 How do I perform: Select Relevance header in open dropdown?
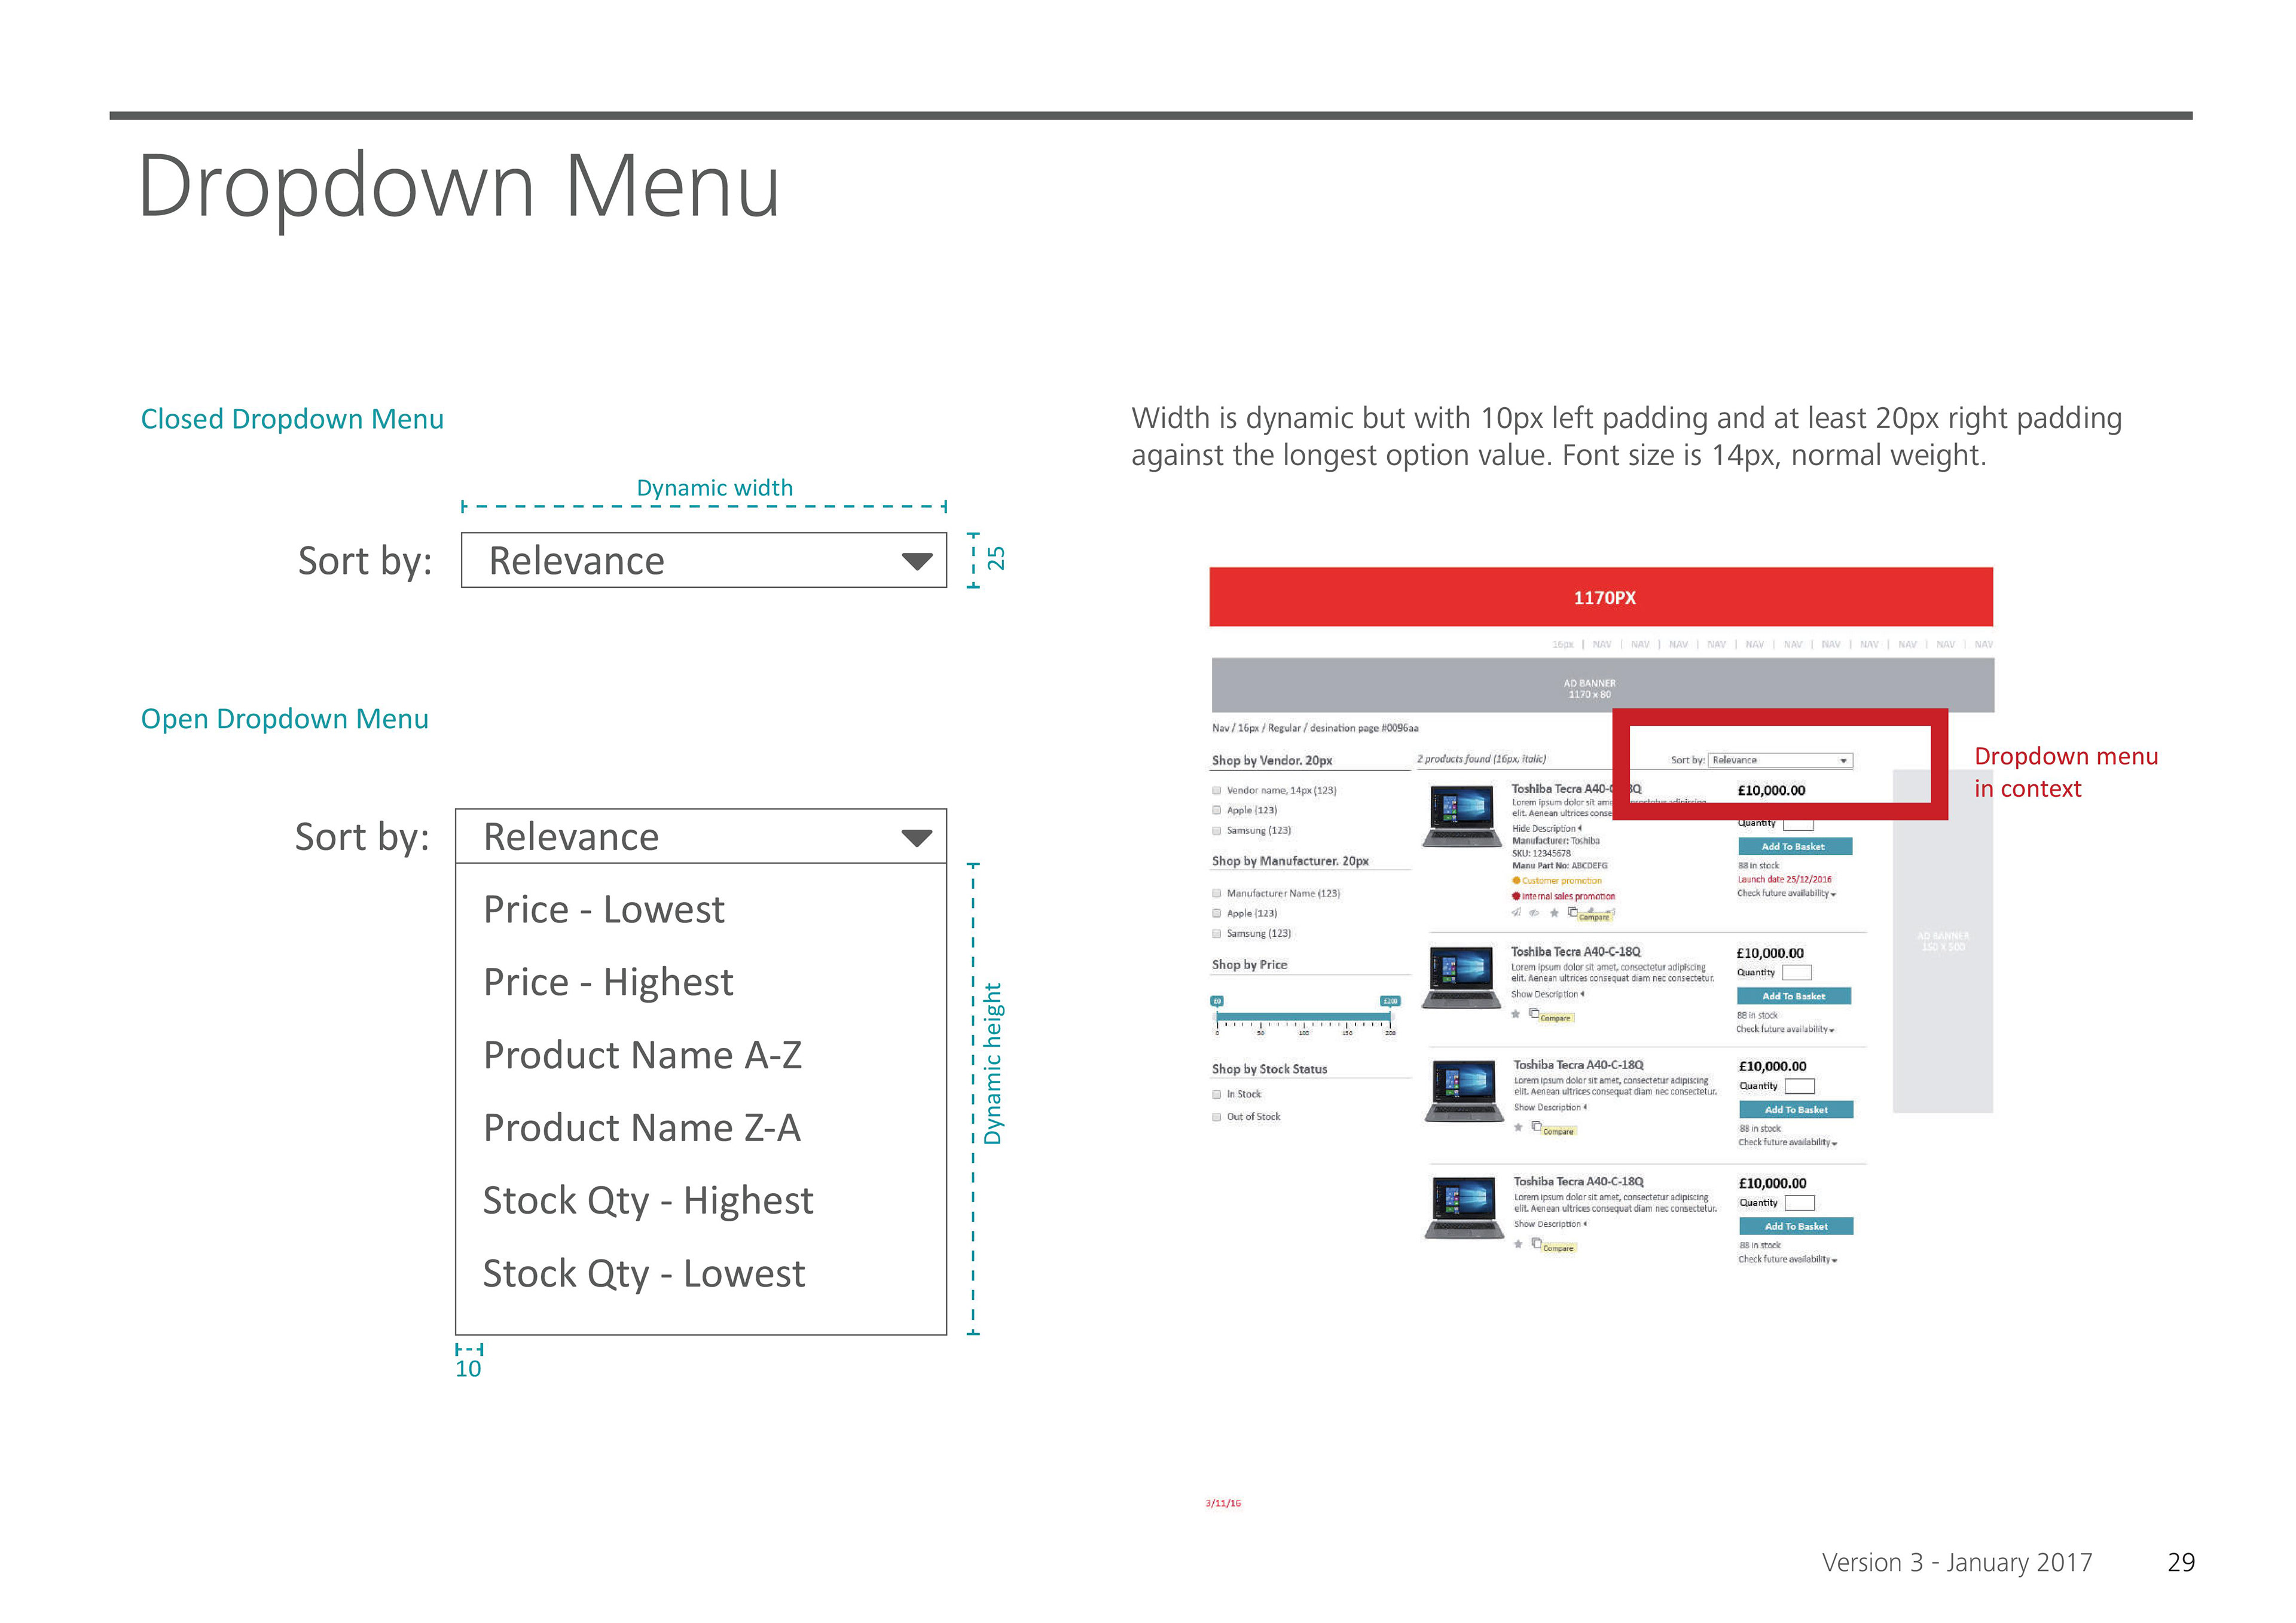[x=700, y=836]
